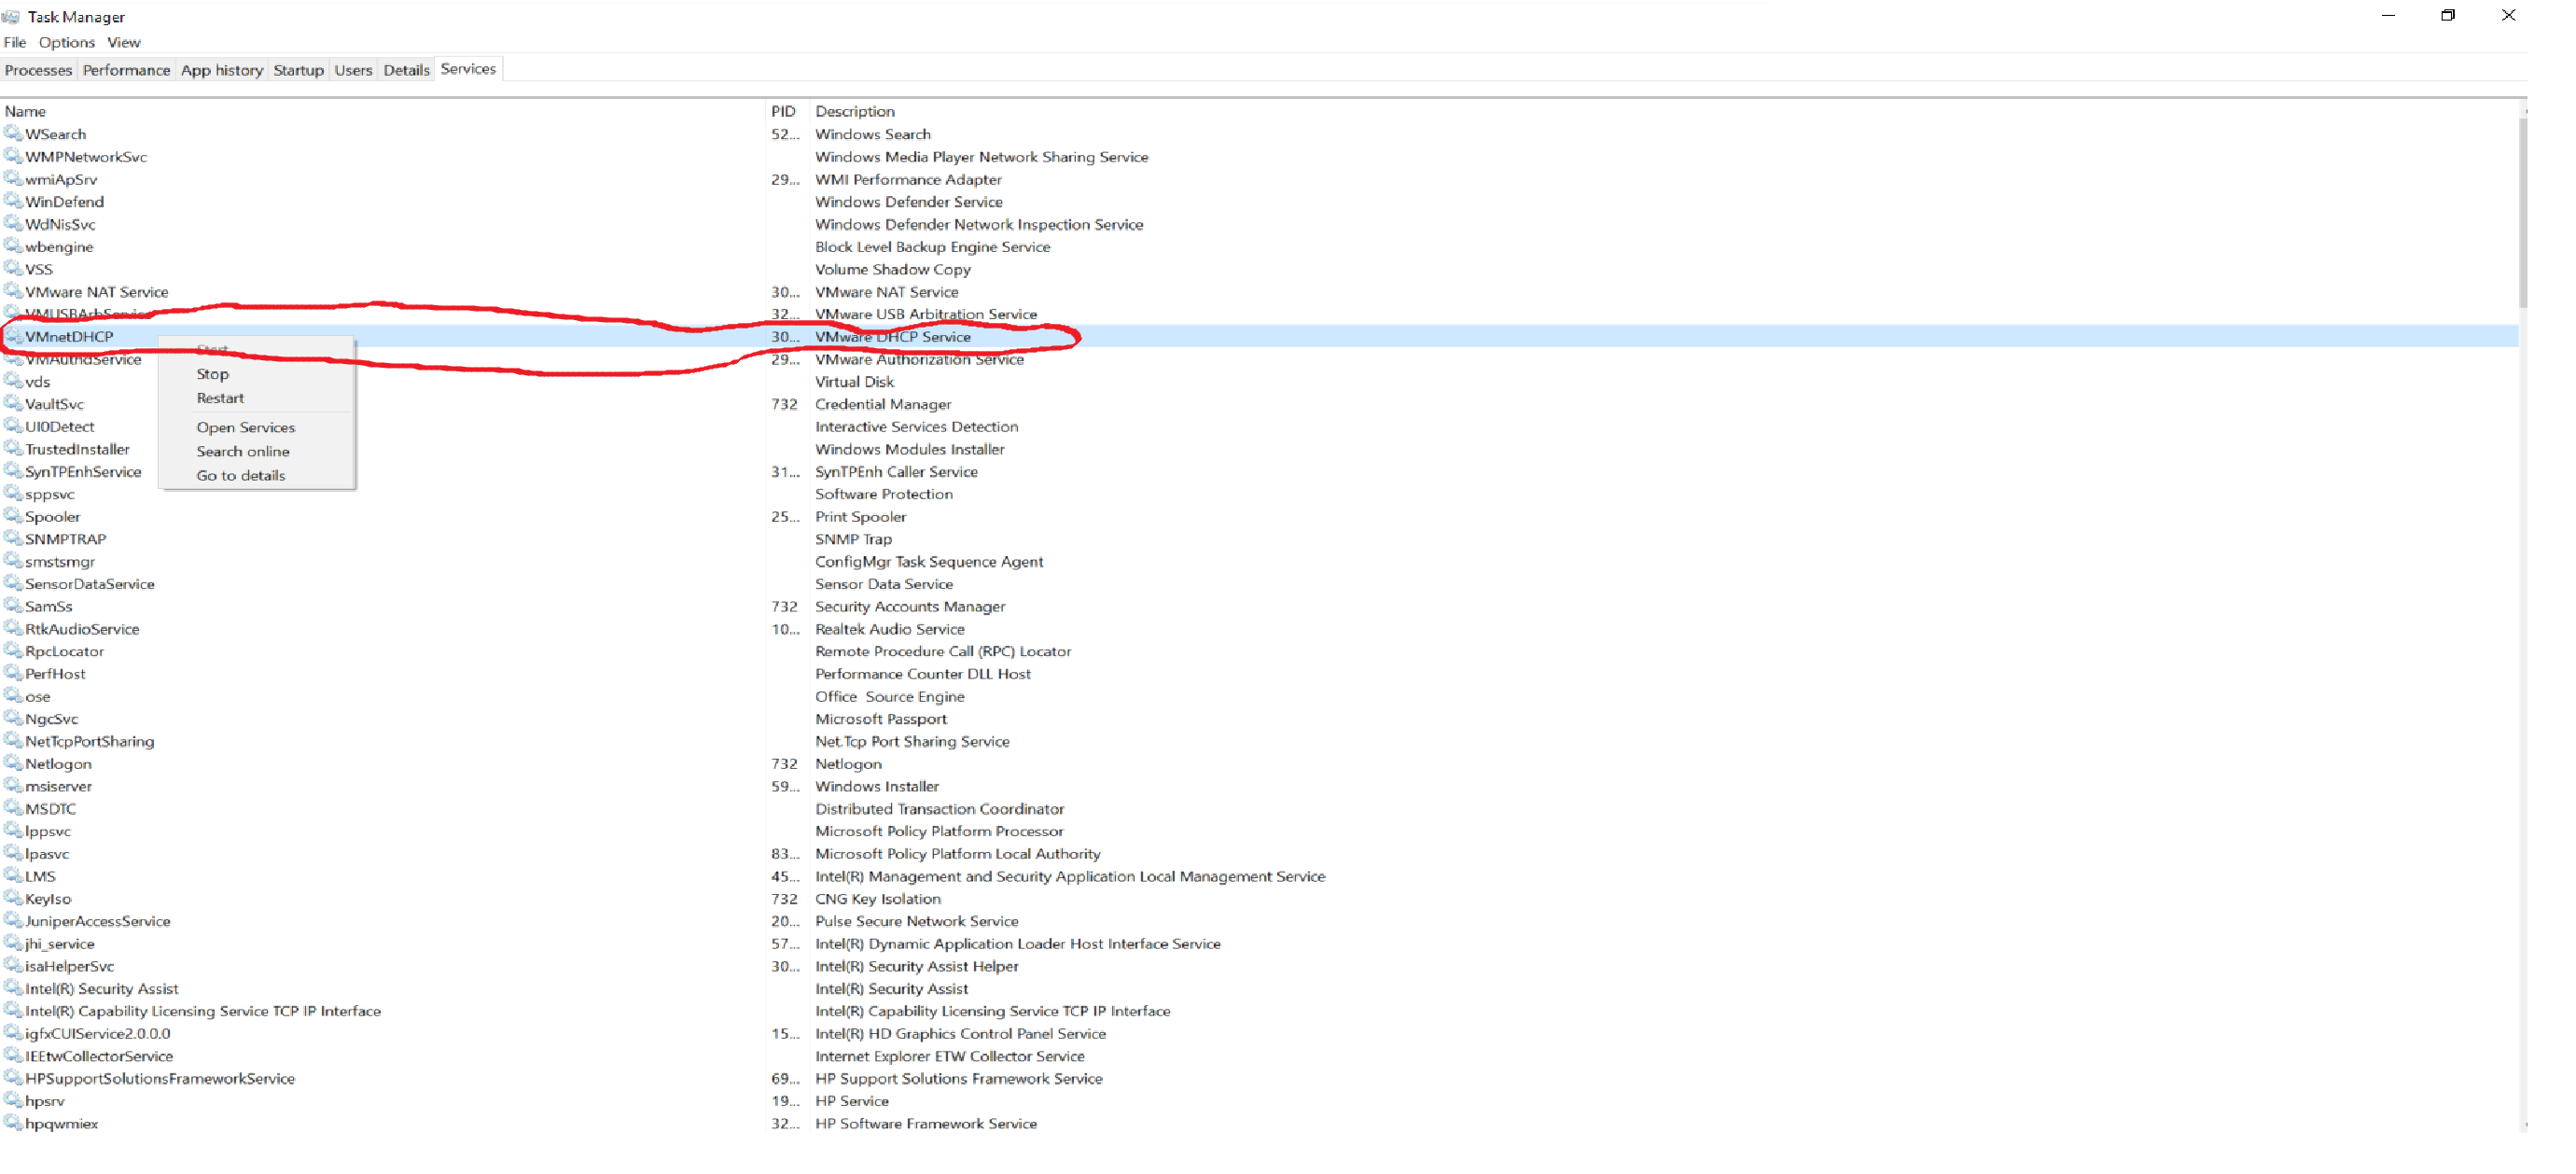The width and height of the screenshot is (2576, 1174).
Task: Click the service icon beside PerfHost
Action: pos(13,673)
